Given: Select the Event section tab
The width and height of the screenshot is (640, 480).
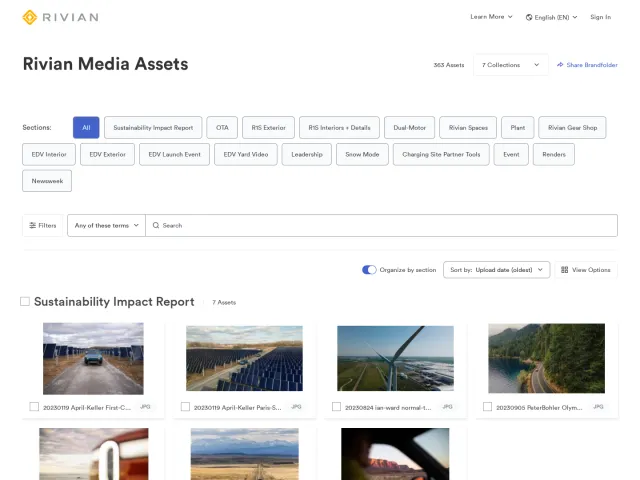Looking at the screenshot, I should (511, 154).
